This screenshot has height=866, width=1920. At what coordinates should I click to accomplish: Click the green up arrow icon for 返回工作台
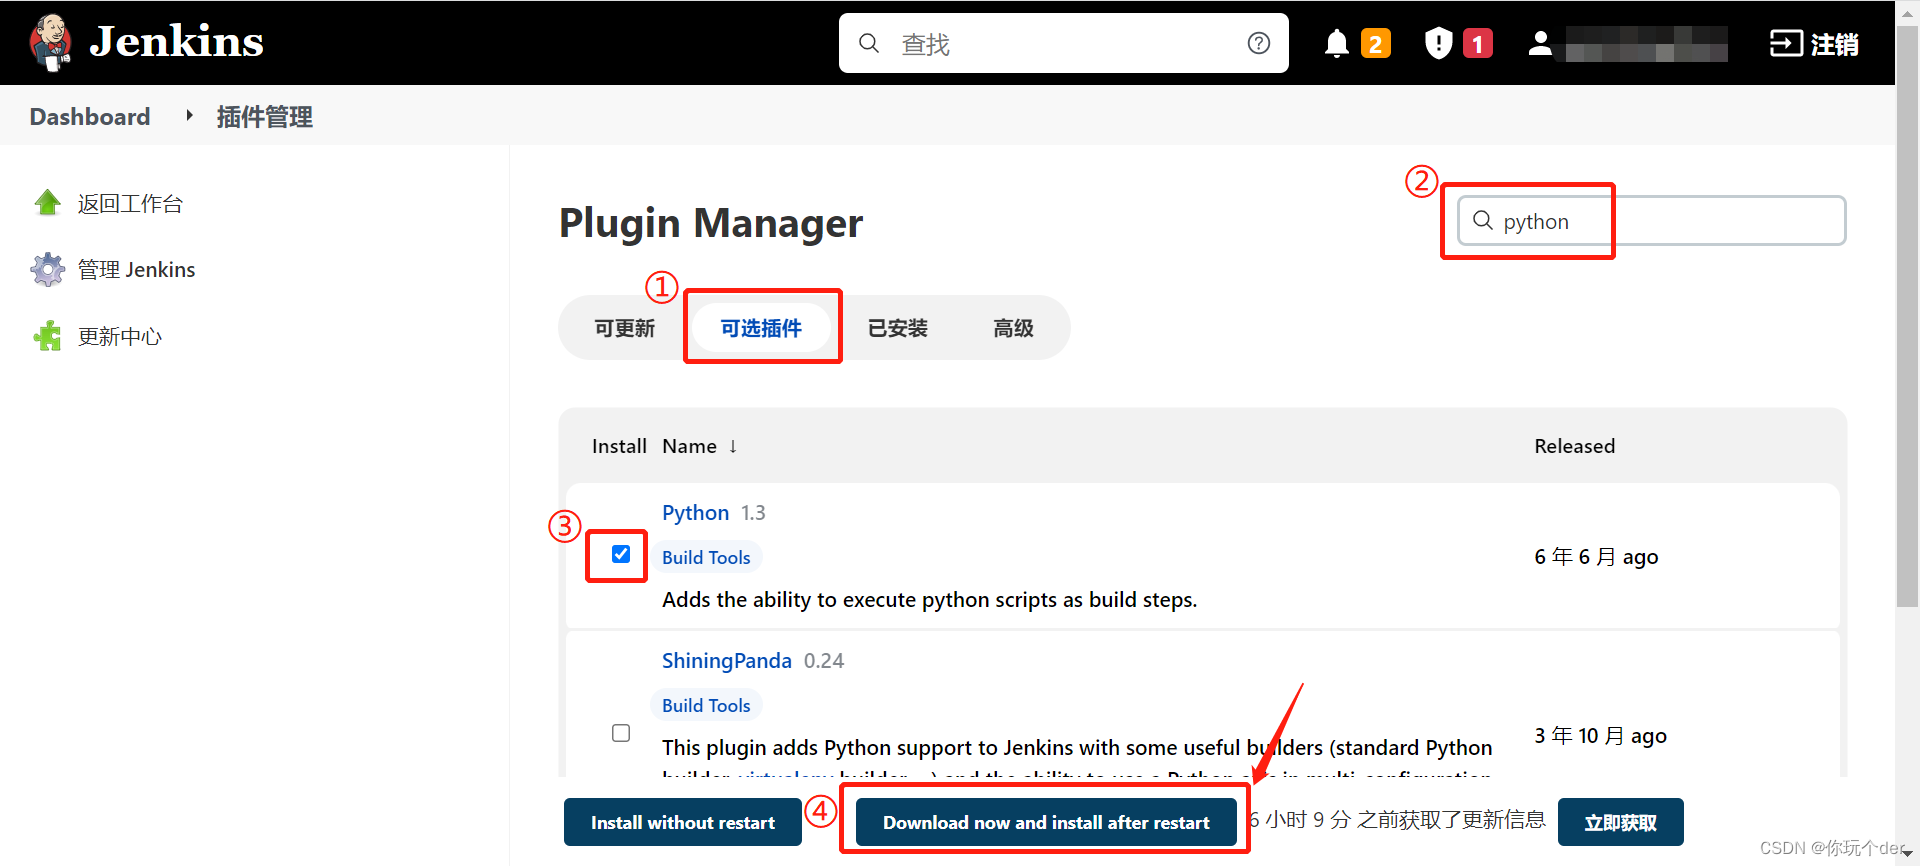point(47,203)
